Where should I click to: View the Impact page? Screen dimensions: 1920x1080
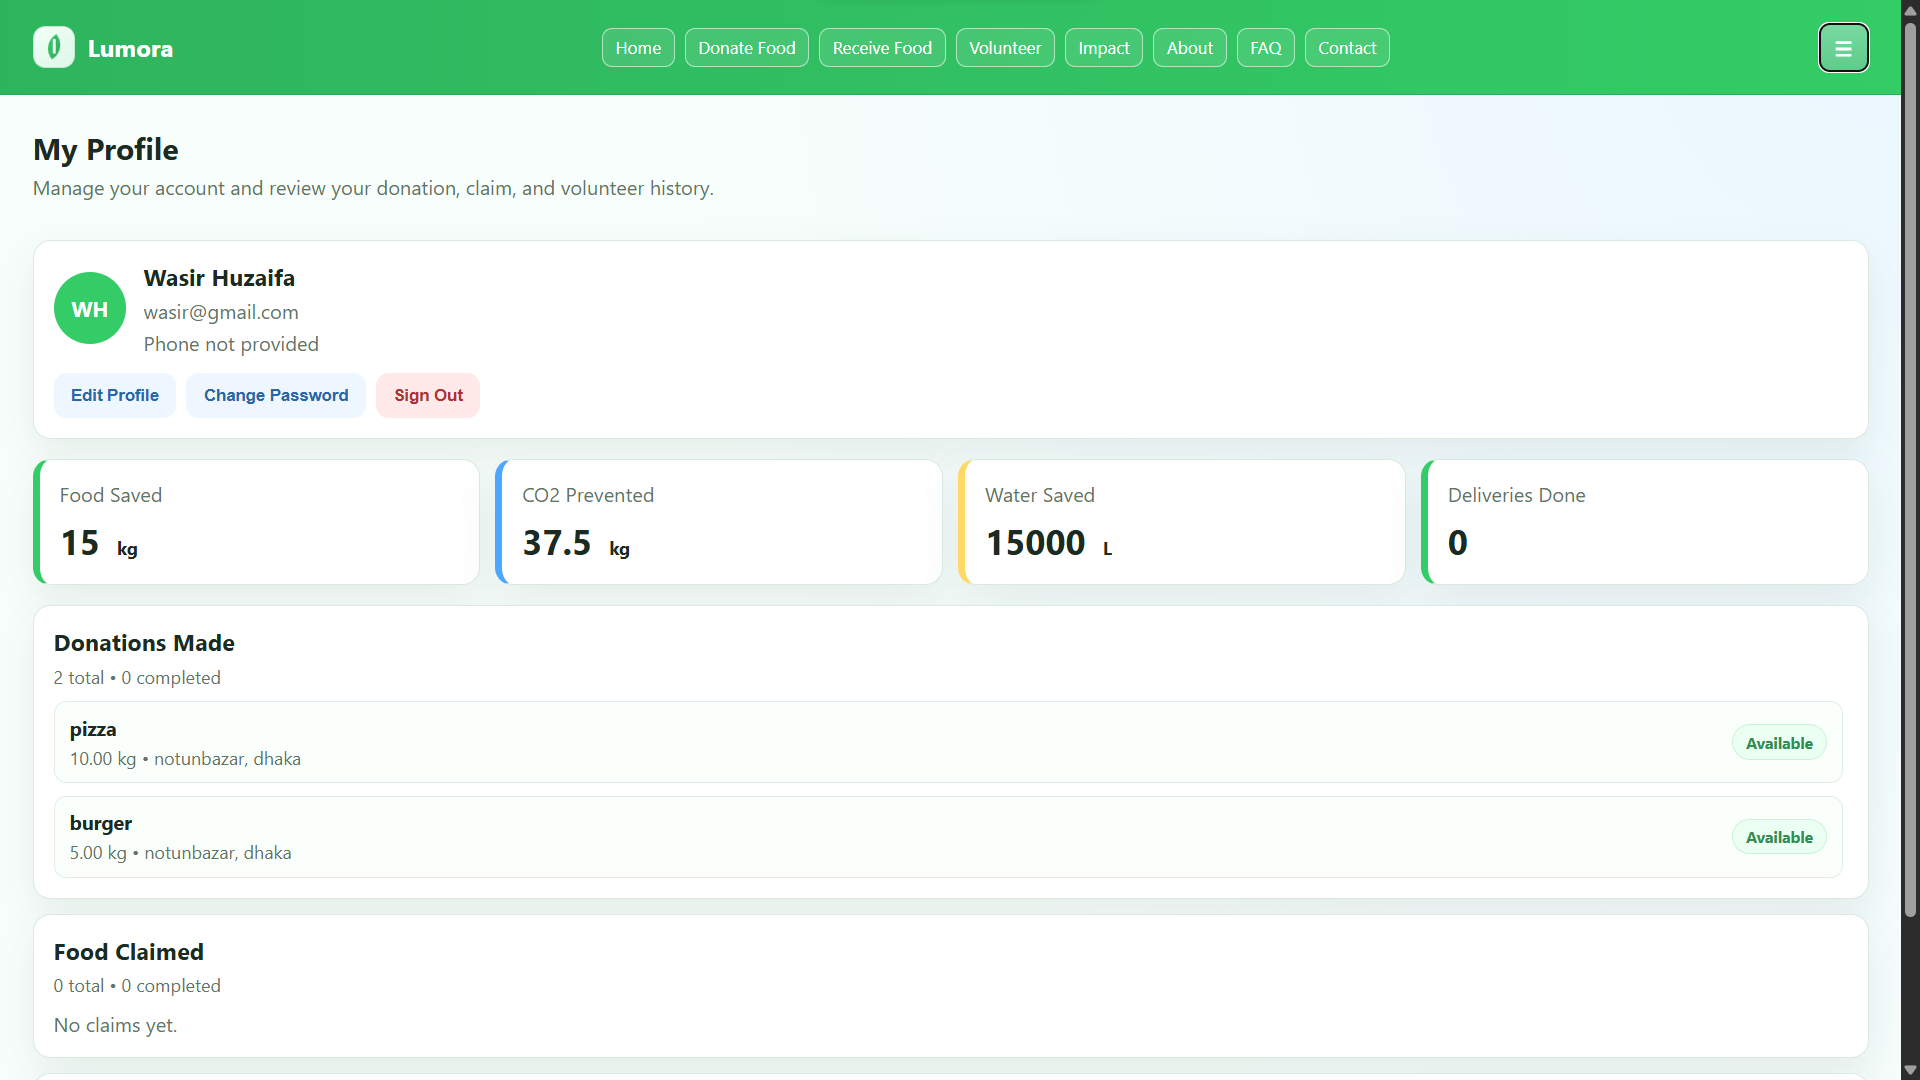pos(1103,48)
